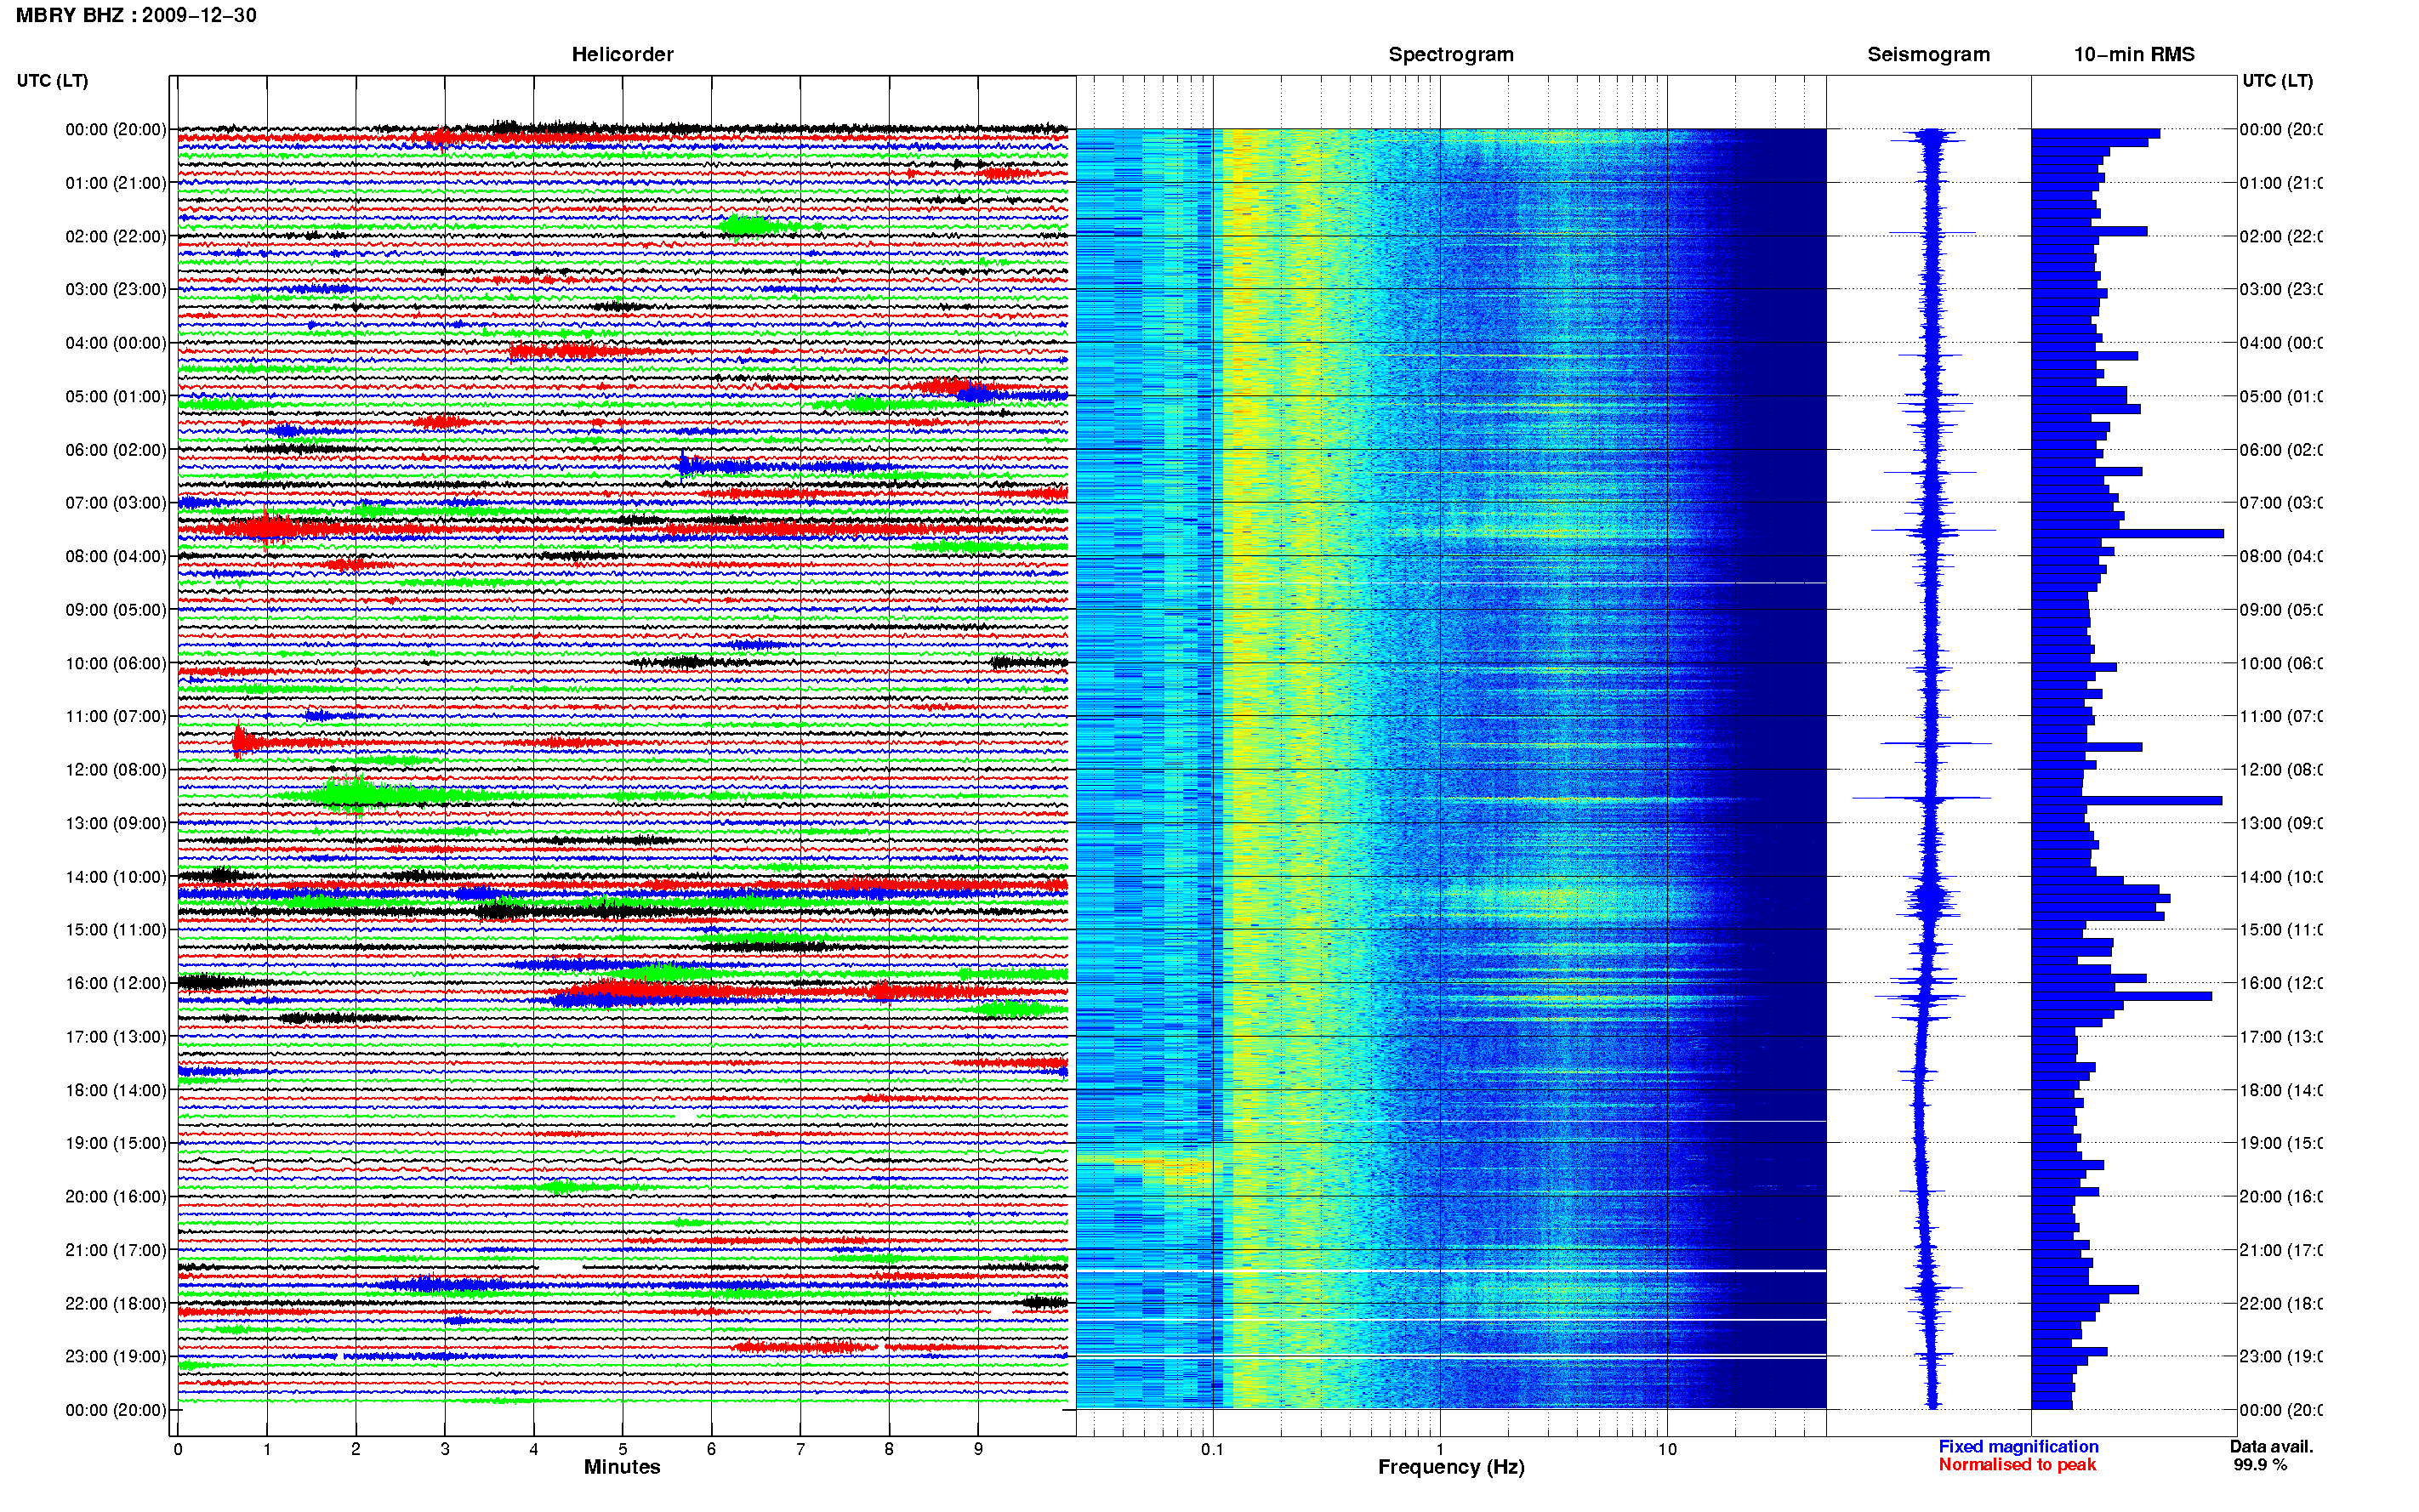The width and height of the screenshot is (2419, 1512).
Task: Click the Minutes axis tick 0
Action: pyautogui.click(x=178, y=1449)
